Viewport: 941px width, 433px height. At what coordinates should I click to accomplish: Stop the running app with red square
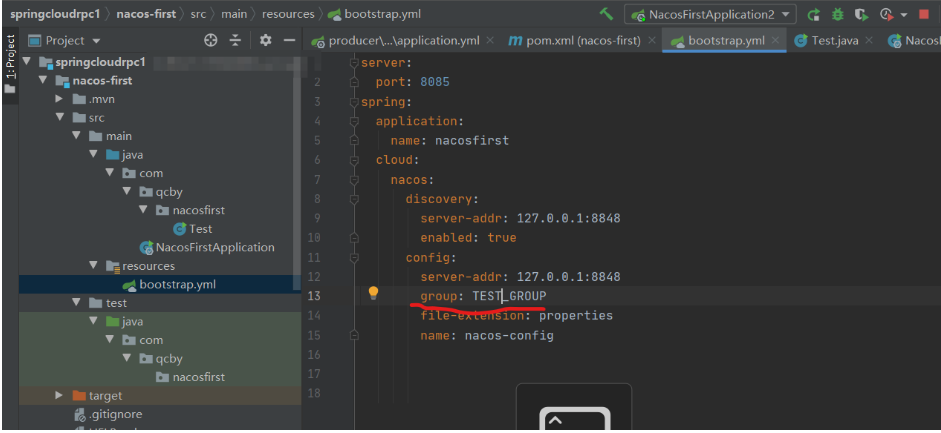(923, 14)
